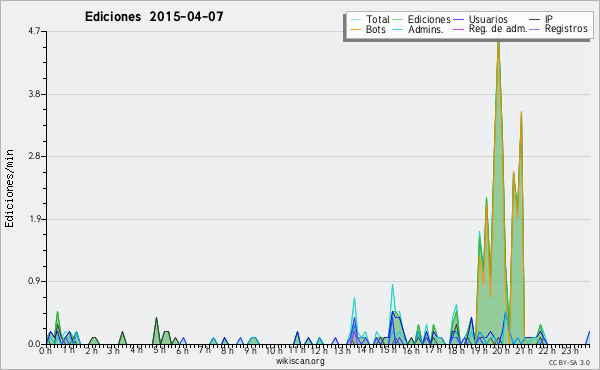Select the "Ediciones" legend entry
The width and height of the screenshot is (600, 370).
422,19
